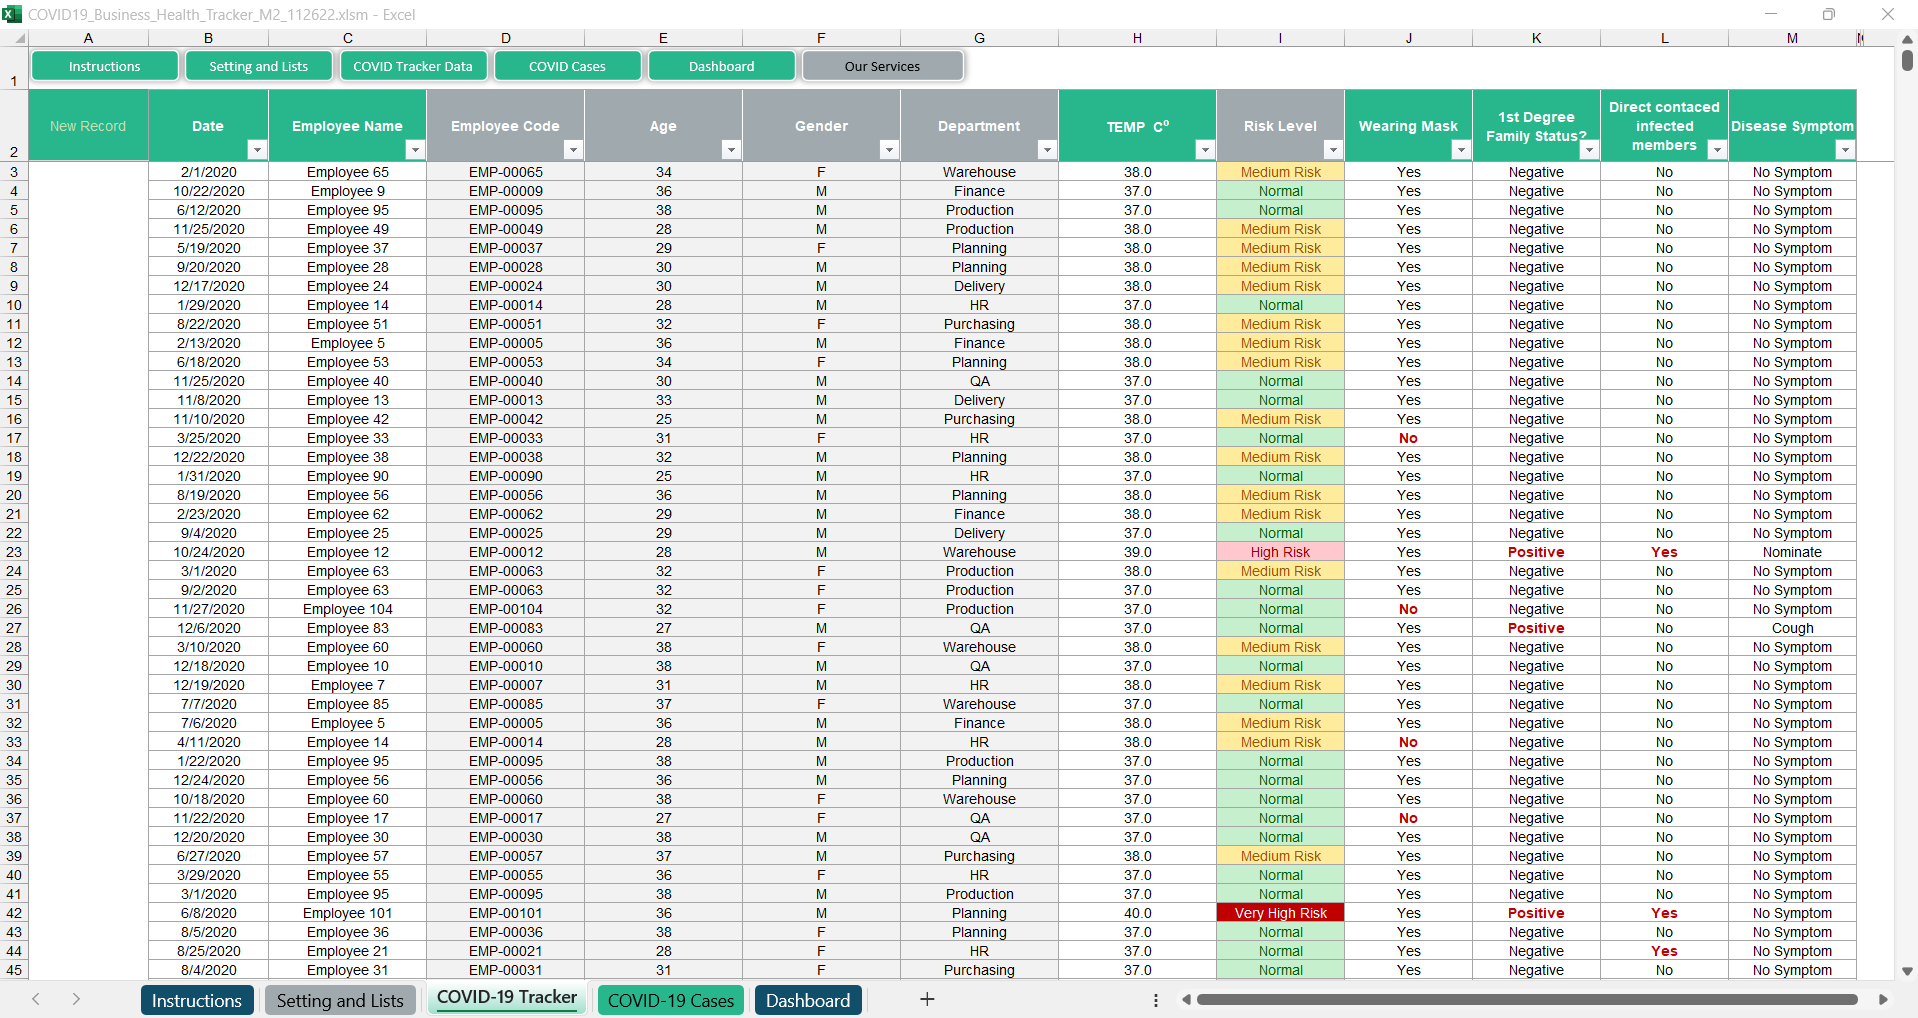This screenshot has height=1018, width=1918.
Task: Click the add new sheet plus icon
Action: click(x=927, y=1000)
